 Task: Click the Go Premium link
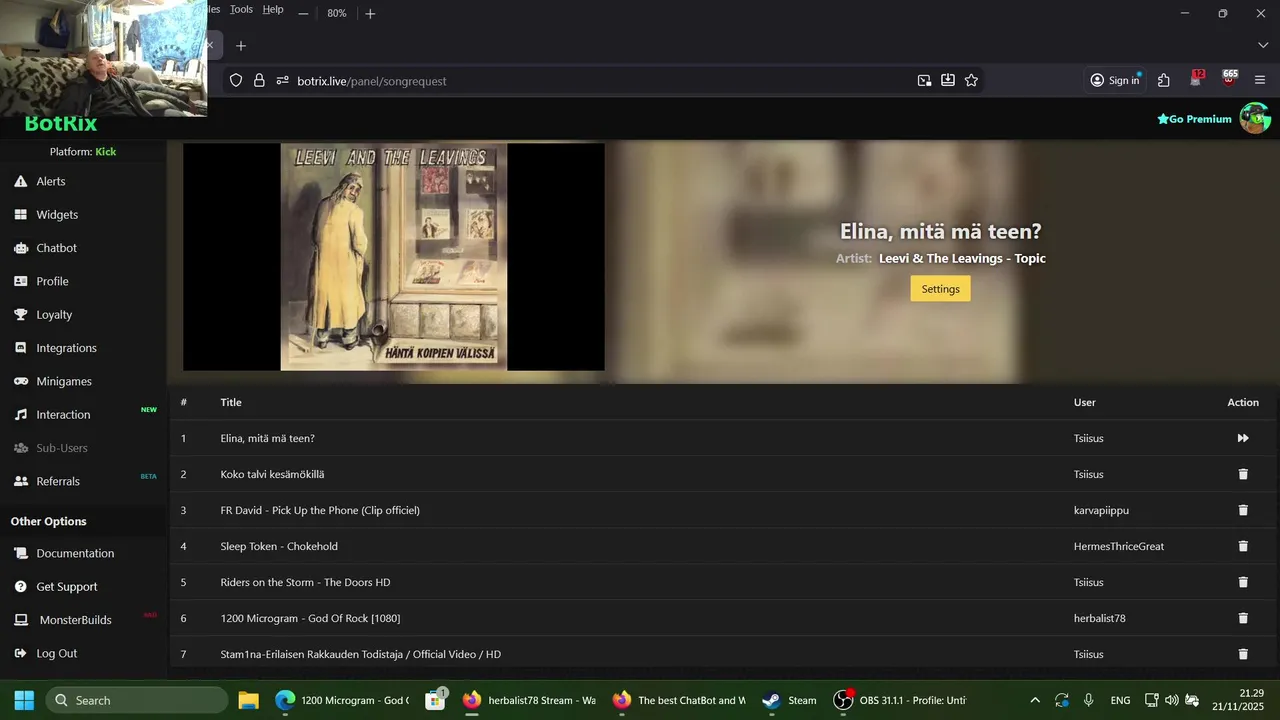coord(1194,119)
